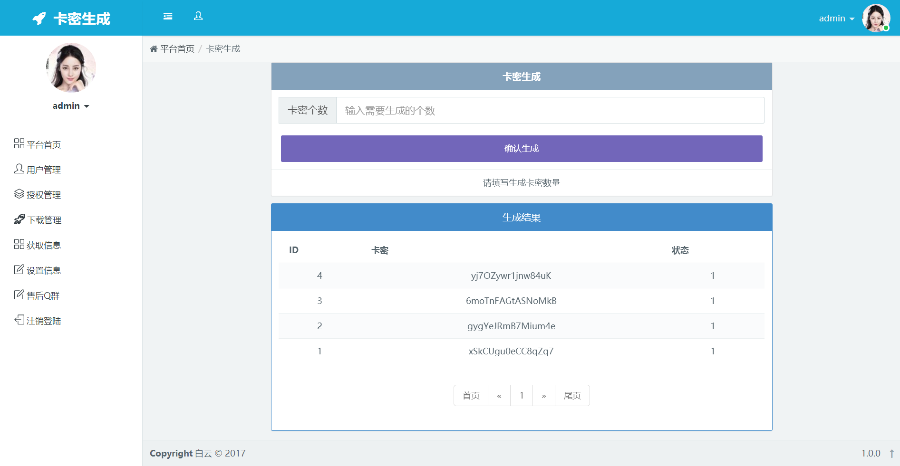The image size is (900, 466).
Task: Click the 平台首页 grid icon in the sidebar
Action: [x=18, y=144]
